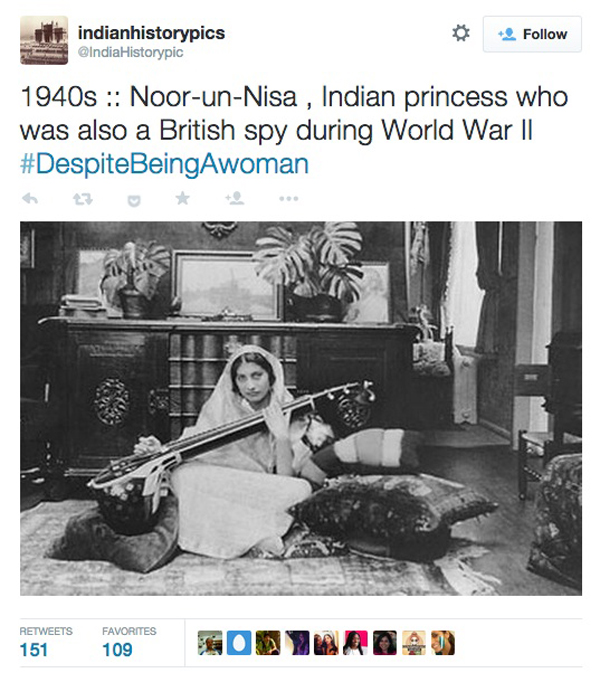600x673 pixels.
Task: Retweet this Noor-un-Nisa post
Action: 82,199
